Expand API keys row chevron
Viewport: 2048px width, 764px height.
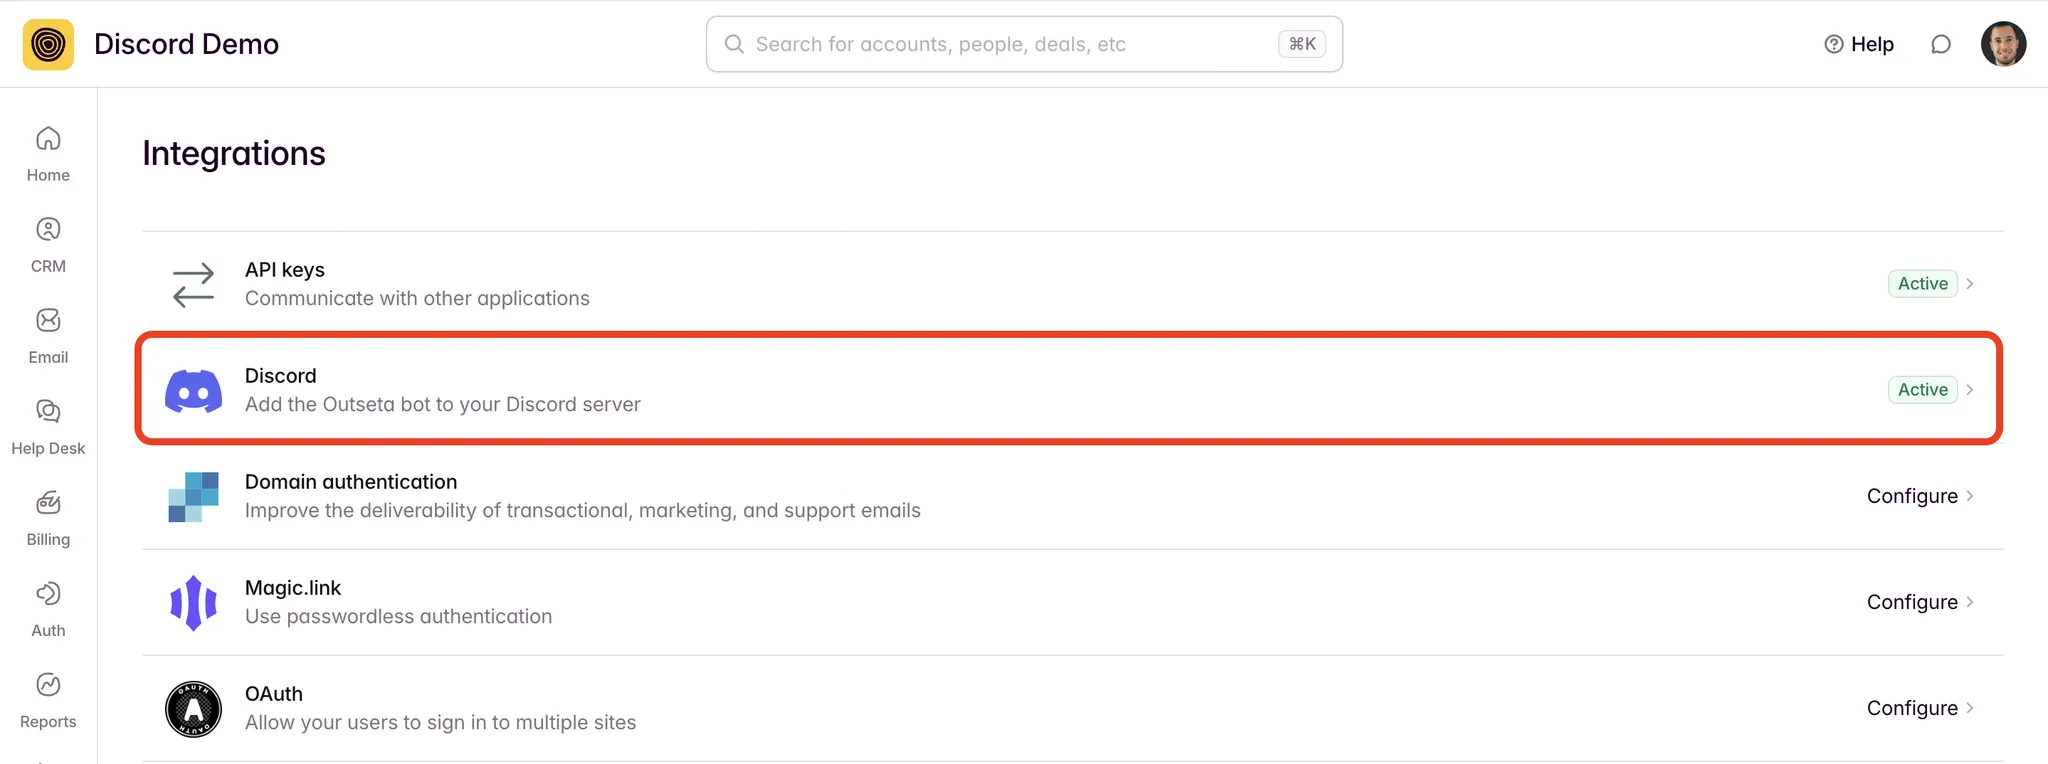click(x=1970, y=284)
